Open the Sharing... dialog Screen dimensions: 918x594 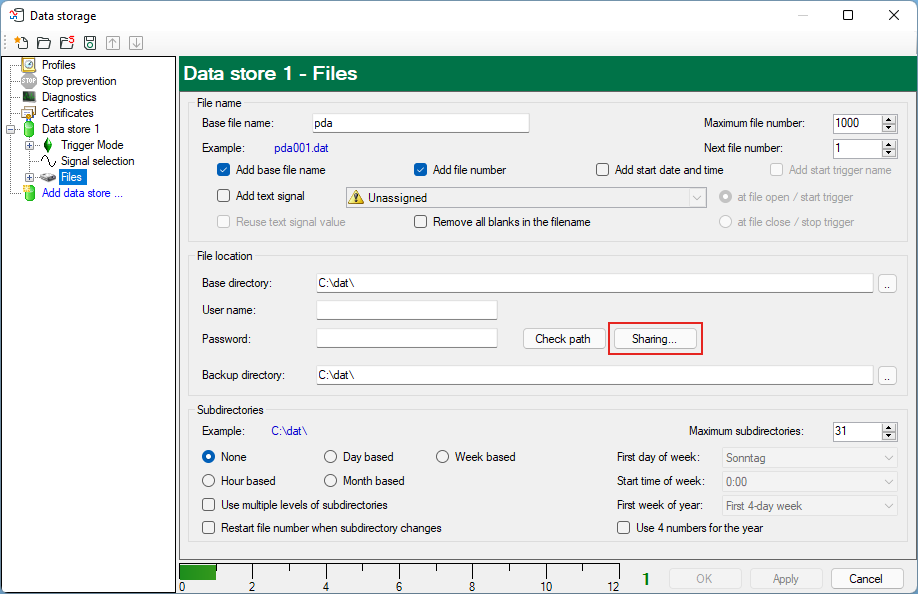654,339
